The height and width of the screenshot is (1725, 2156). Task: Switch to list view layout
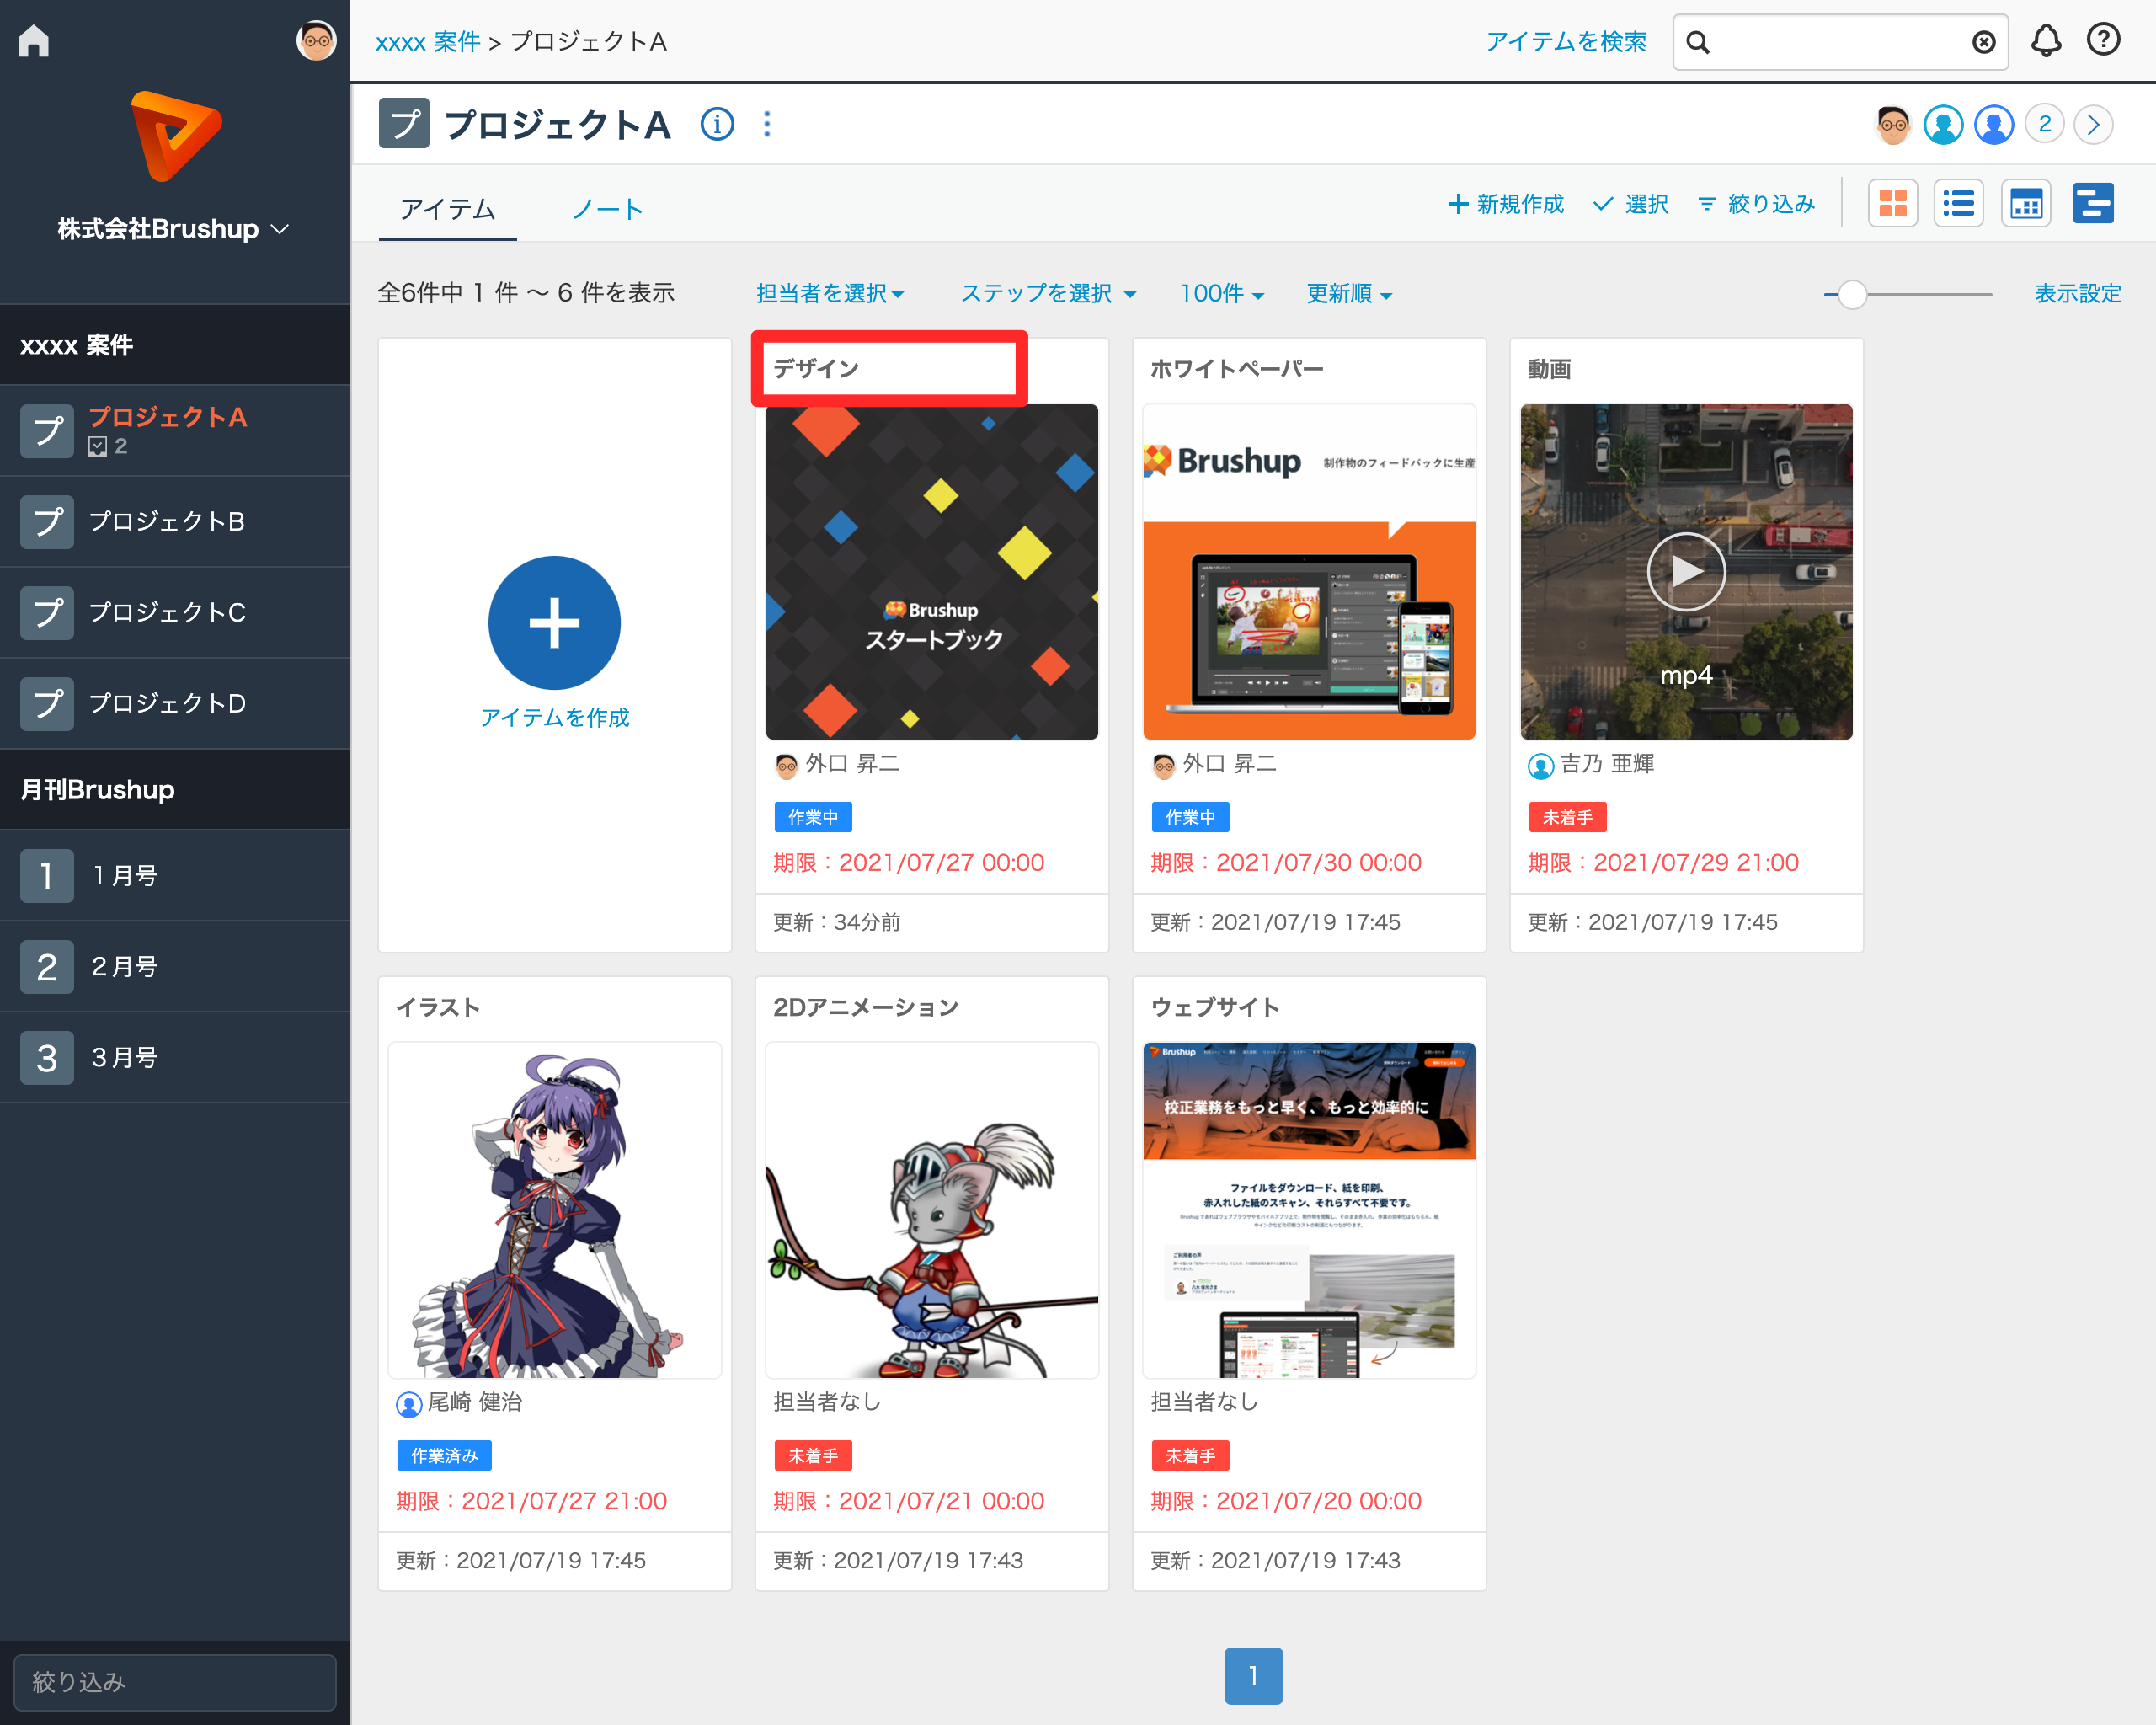pyautogui.click(x=1957, y=204)
